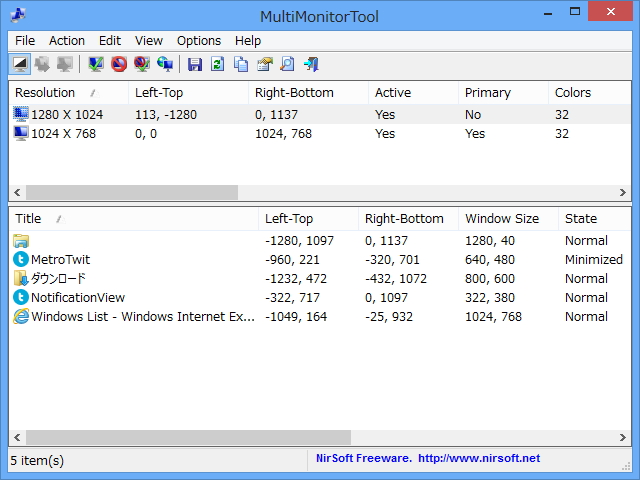Click the monitor pane scroll left arrow

pos(17,192)
